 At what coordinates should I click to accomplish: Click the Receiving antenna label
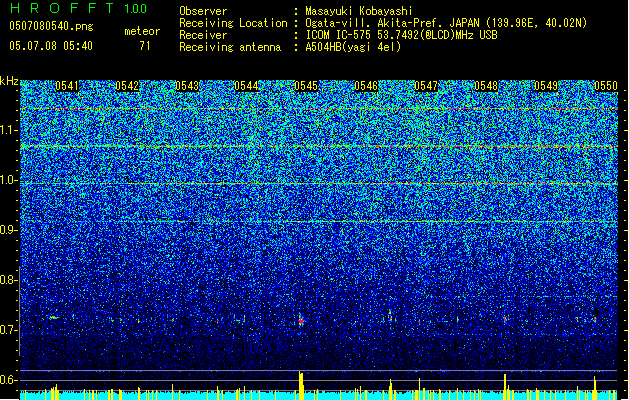(x=230, y=47)
